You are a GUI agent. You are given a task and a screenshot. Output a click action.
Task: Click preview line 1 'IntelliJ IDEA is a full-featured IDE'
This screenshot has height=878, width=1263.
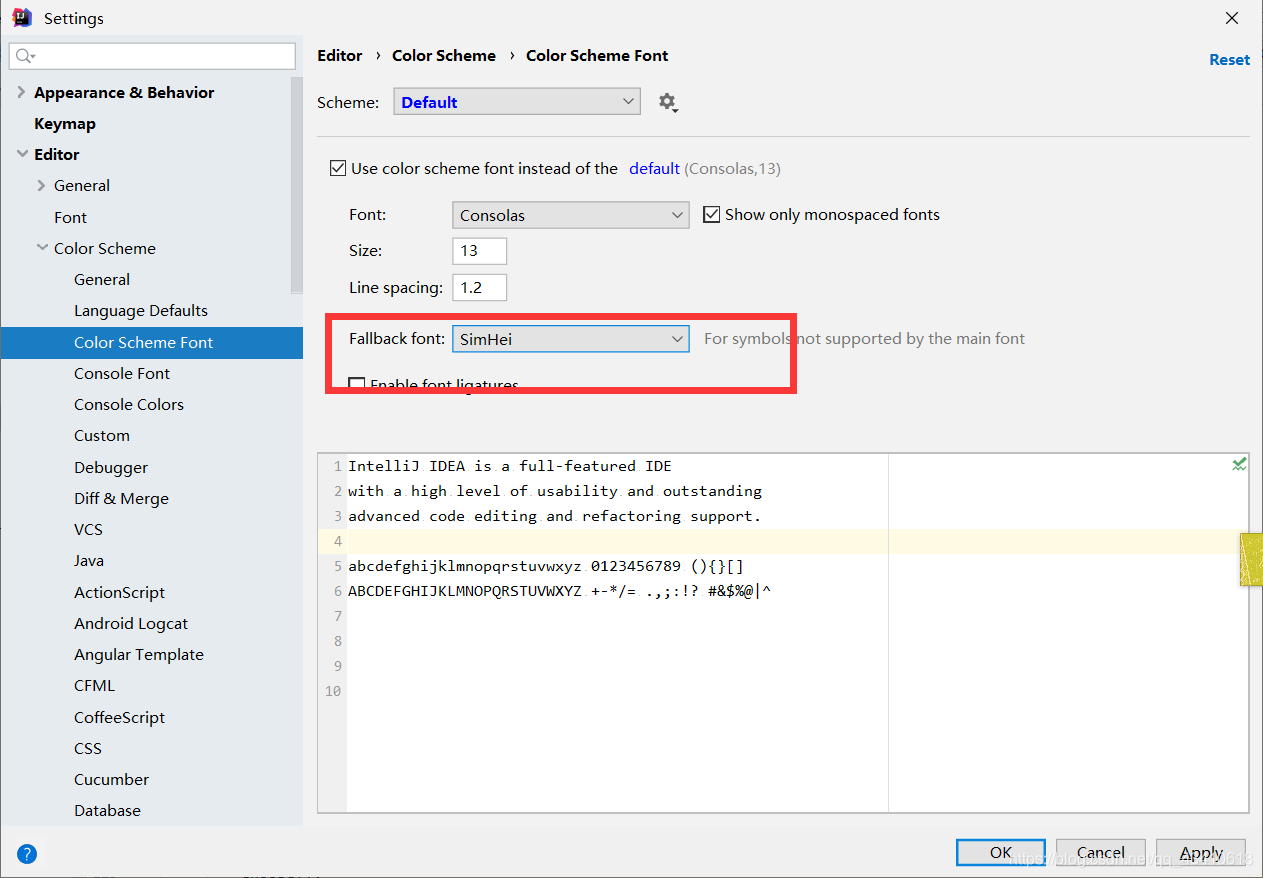point(510,466)
